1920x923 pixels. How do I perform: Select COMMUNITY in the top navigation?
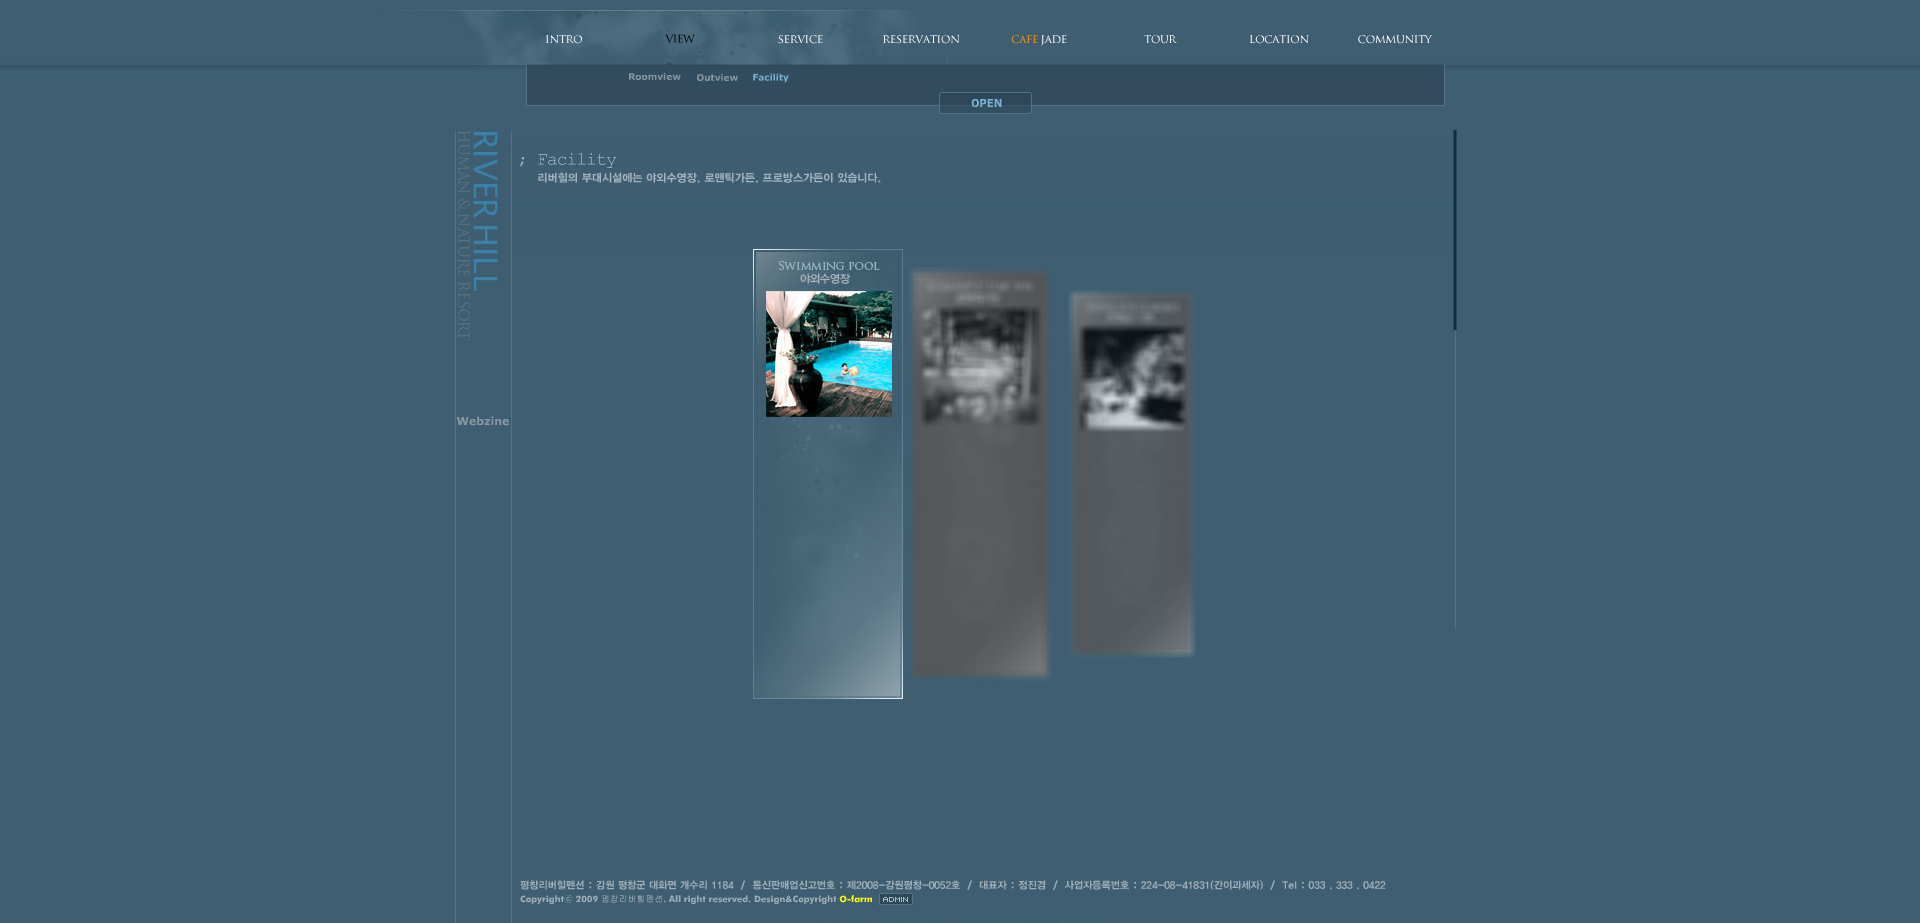point(1394,39)
